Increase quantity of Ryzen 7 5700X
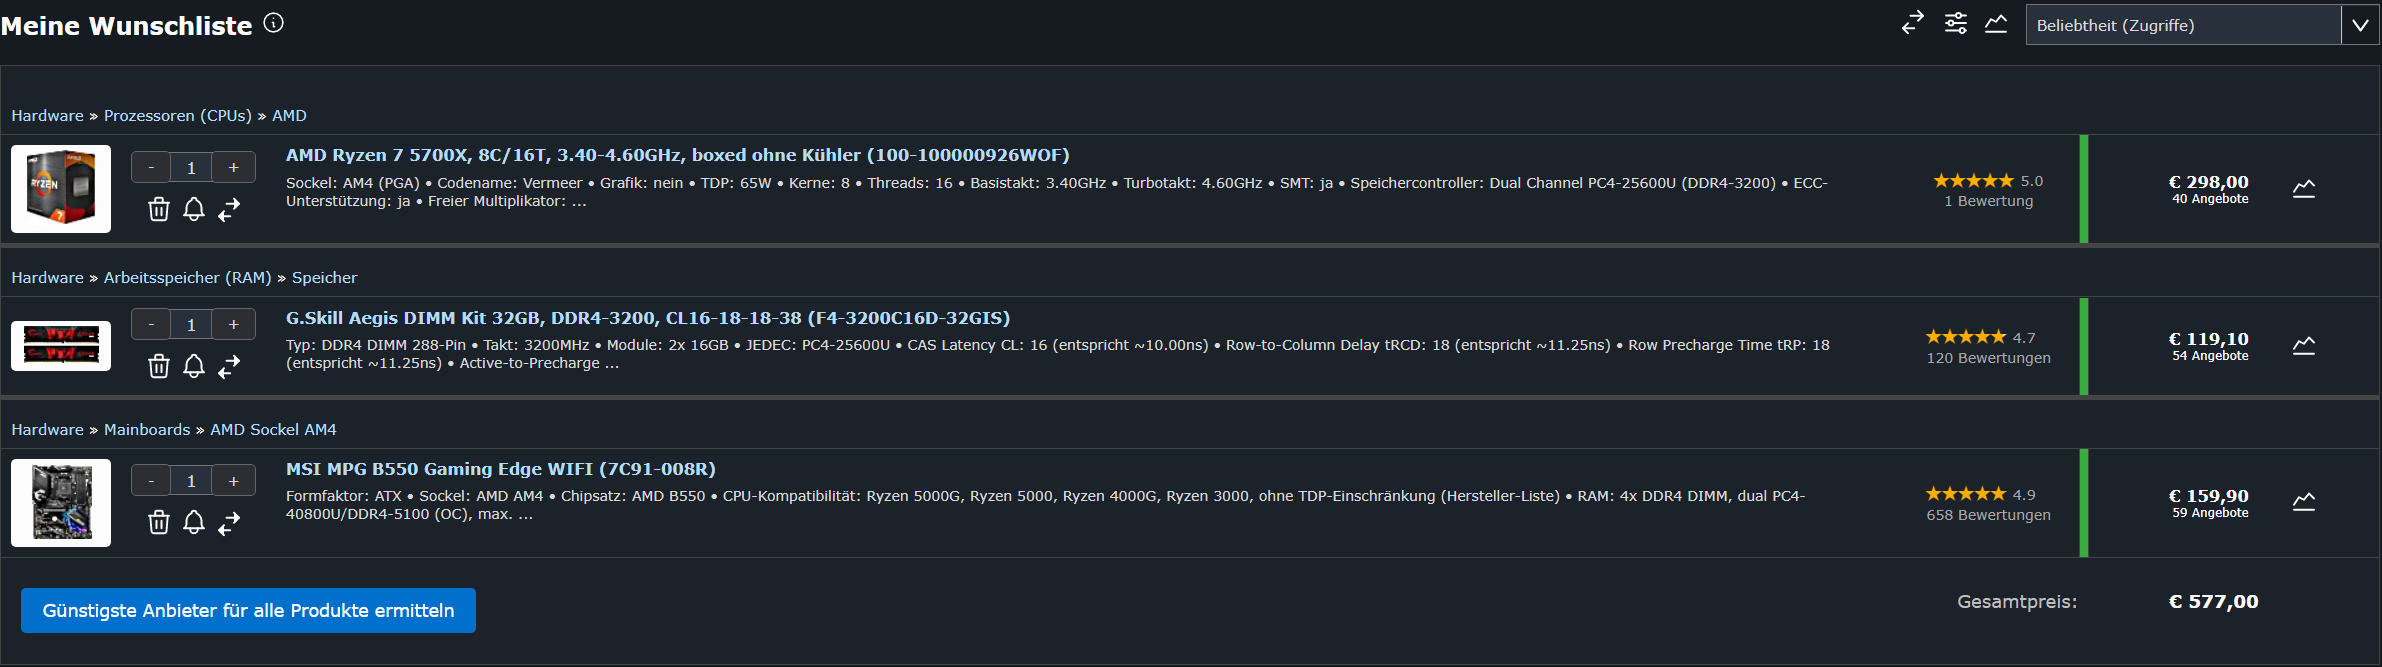Screen dimensions: 2382x667 coord(233,167)
